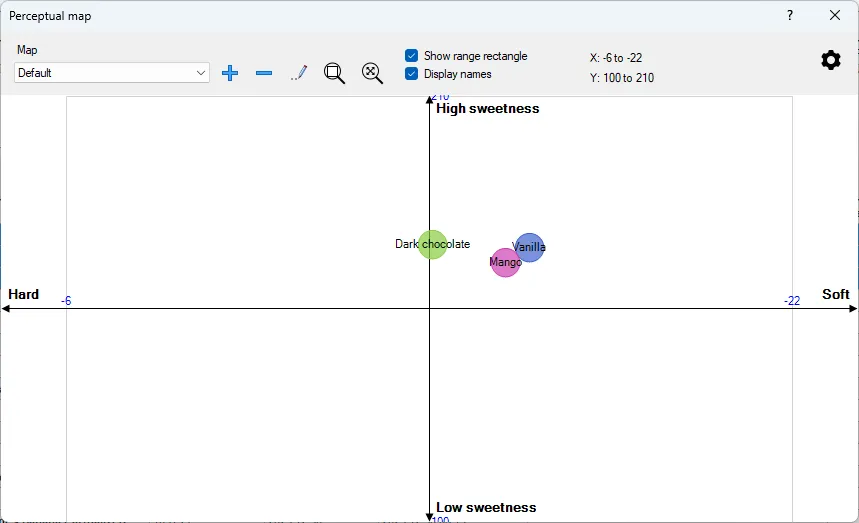Click the pencil edit map icon
Viewport: 859px width, 523px height.
(x=299, y=73)
